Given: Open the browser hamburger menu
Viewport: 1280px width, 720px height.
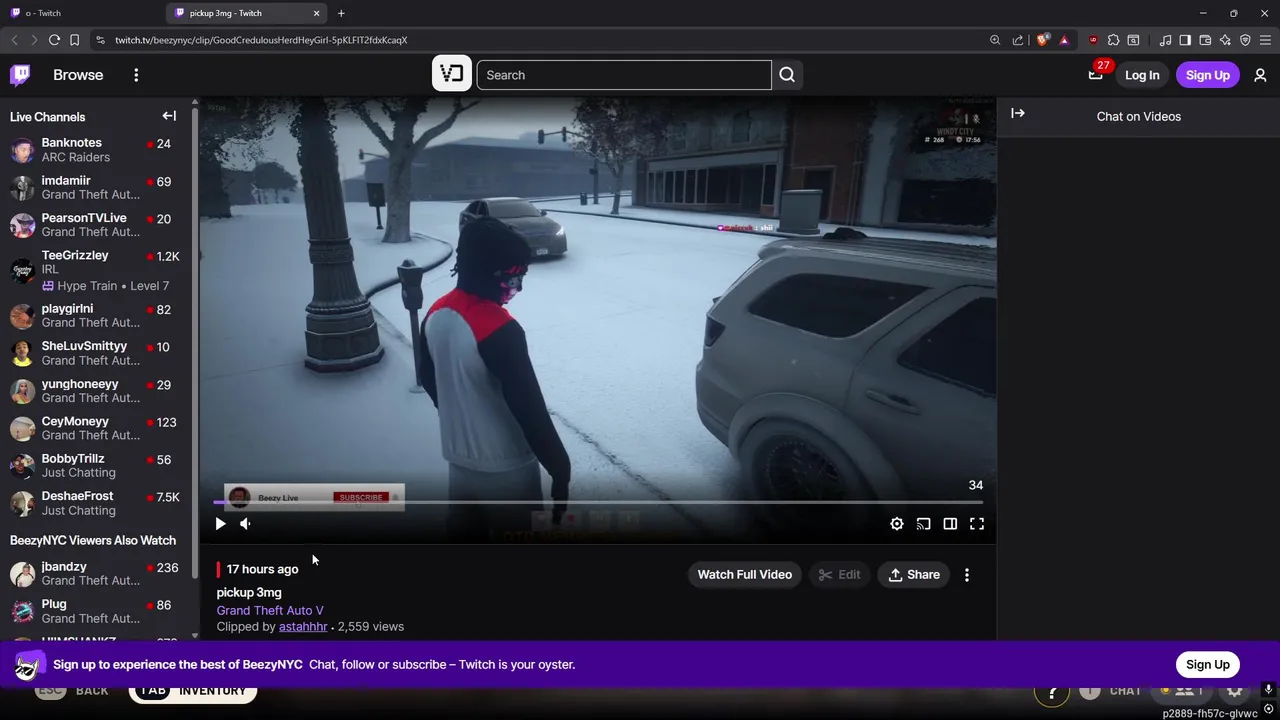Looking at the screenshot, I should click(x=1266, y=40).
